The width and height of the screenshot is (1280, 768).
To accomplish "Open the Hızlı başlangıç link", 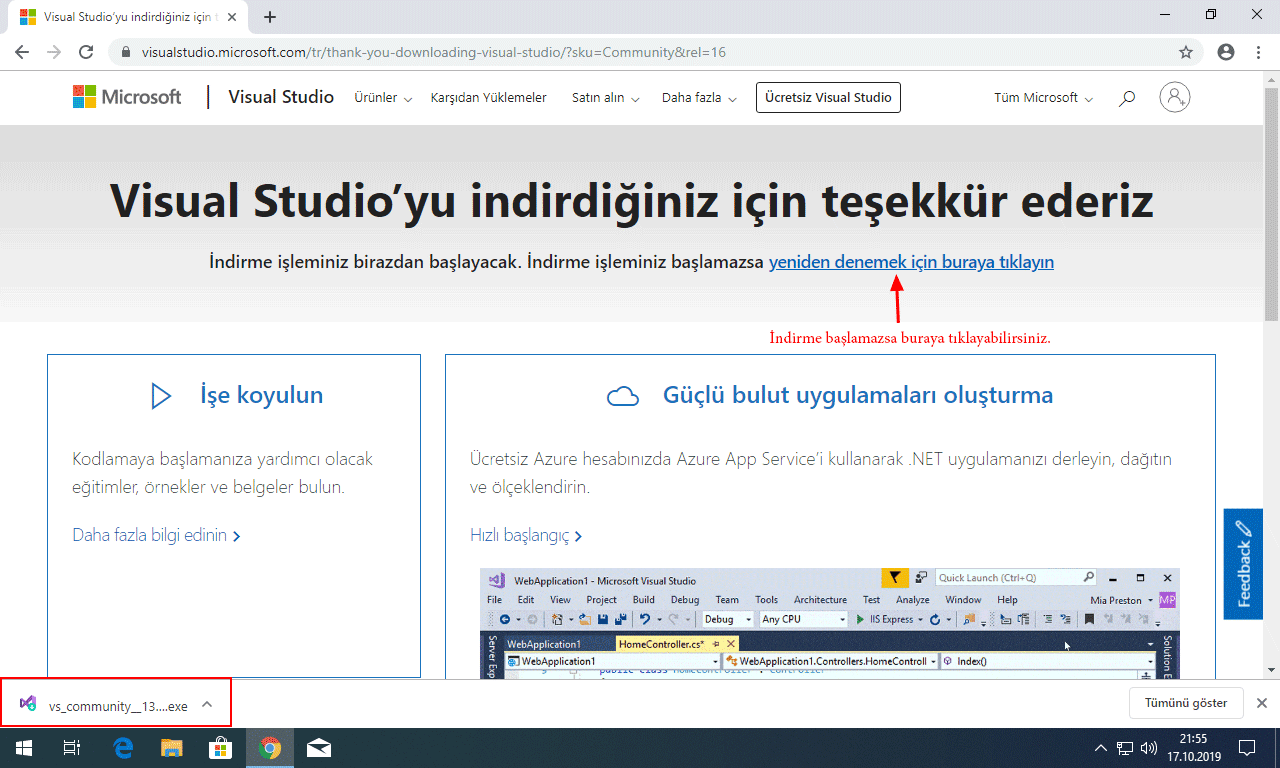I will 526,535.
